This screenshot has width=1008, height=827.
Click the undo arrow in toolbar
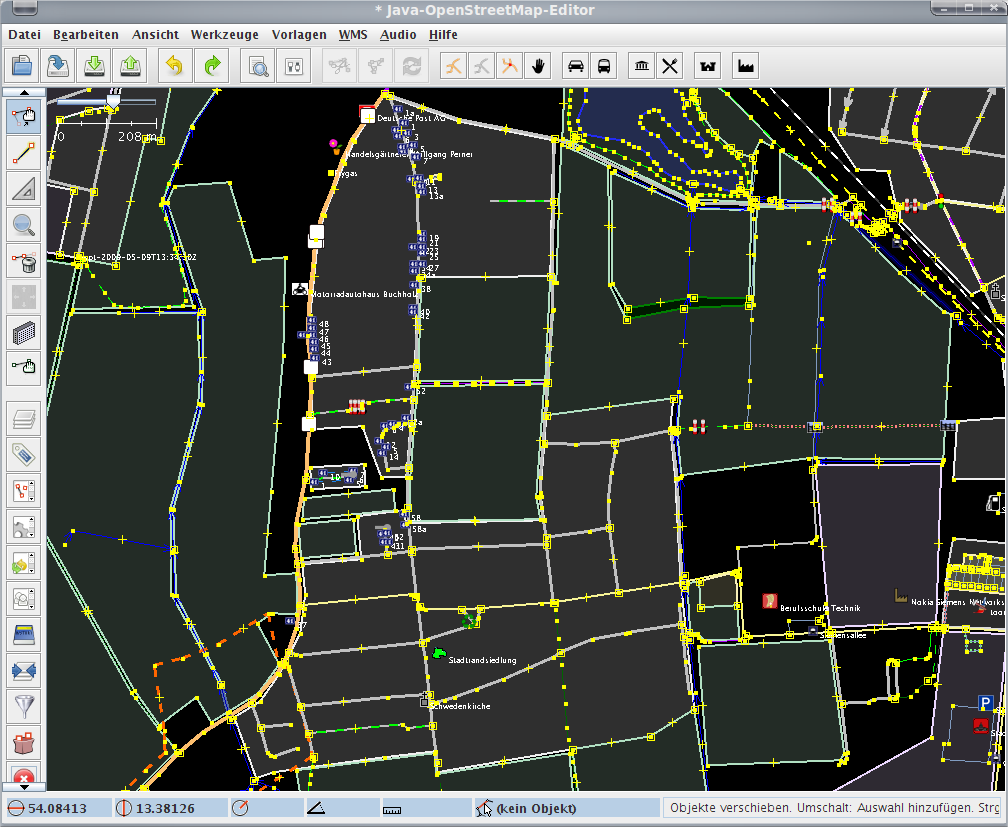tap(174, 66)
